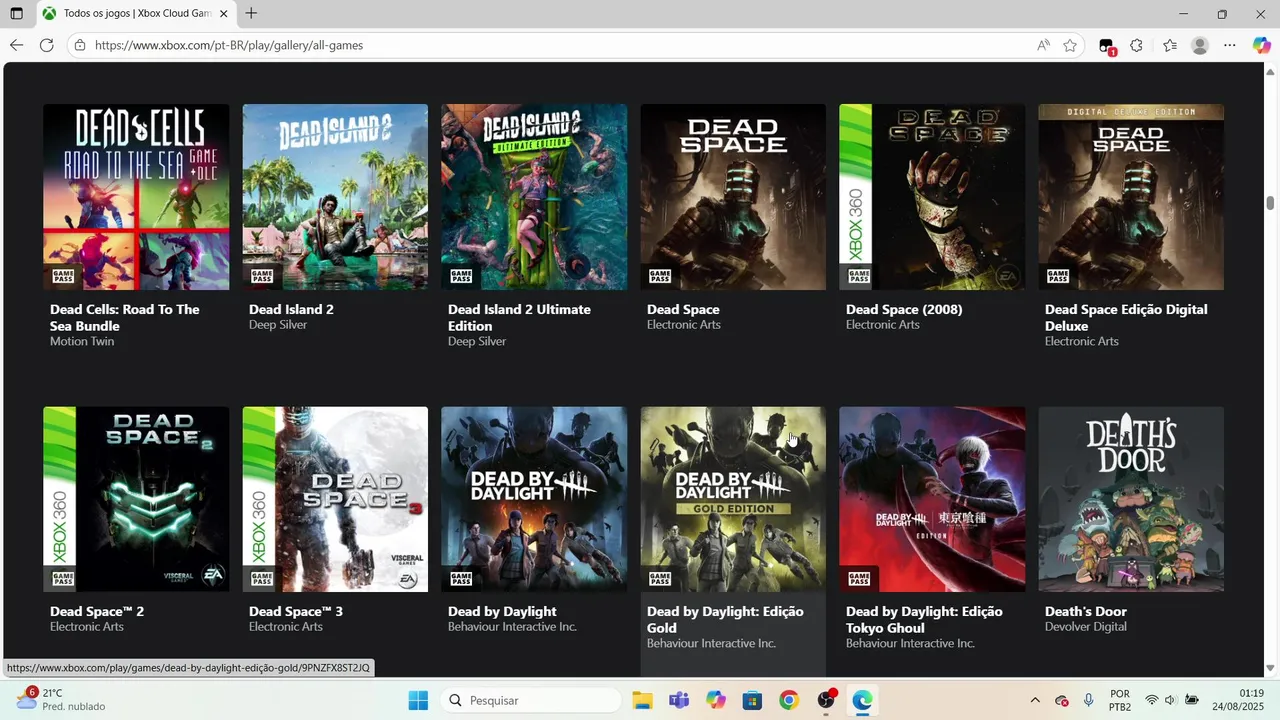Open the Dead Space 2 cover
The height and width of the screenshot is (720, 1280).
(x=136, y=499)
